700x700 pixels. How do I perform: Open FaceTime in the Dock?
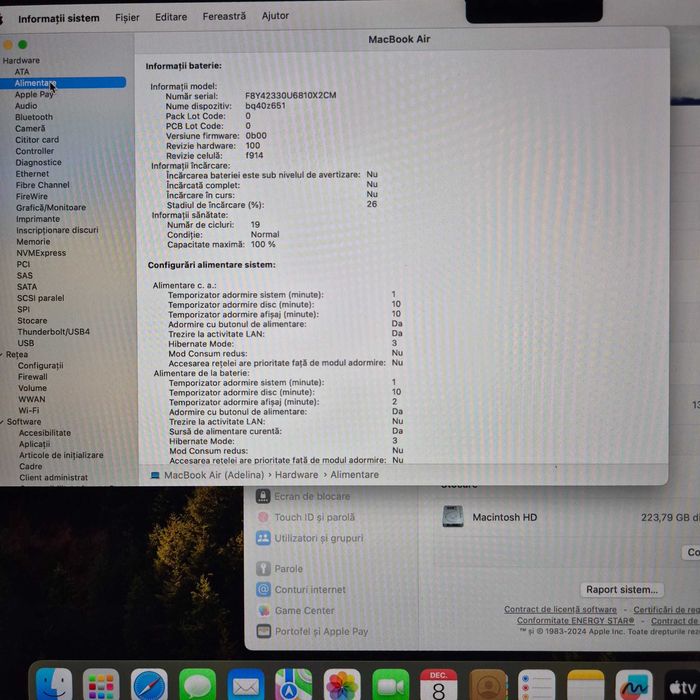[391, 685]
